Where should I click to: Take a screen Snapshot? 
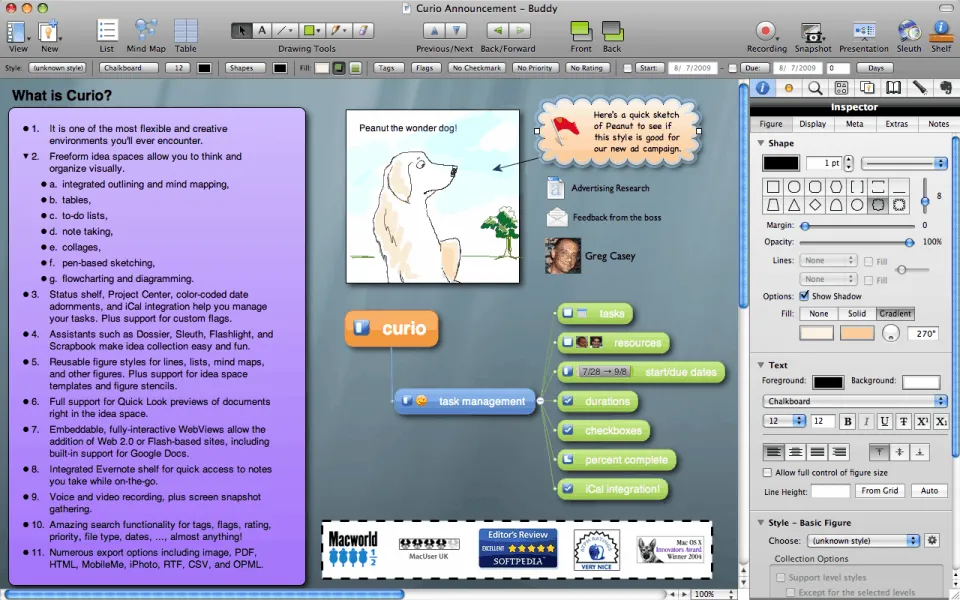click(x=813, y=33)
